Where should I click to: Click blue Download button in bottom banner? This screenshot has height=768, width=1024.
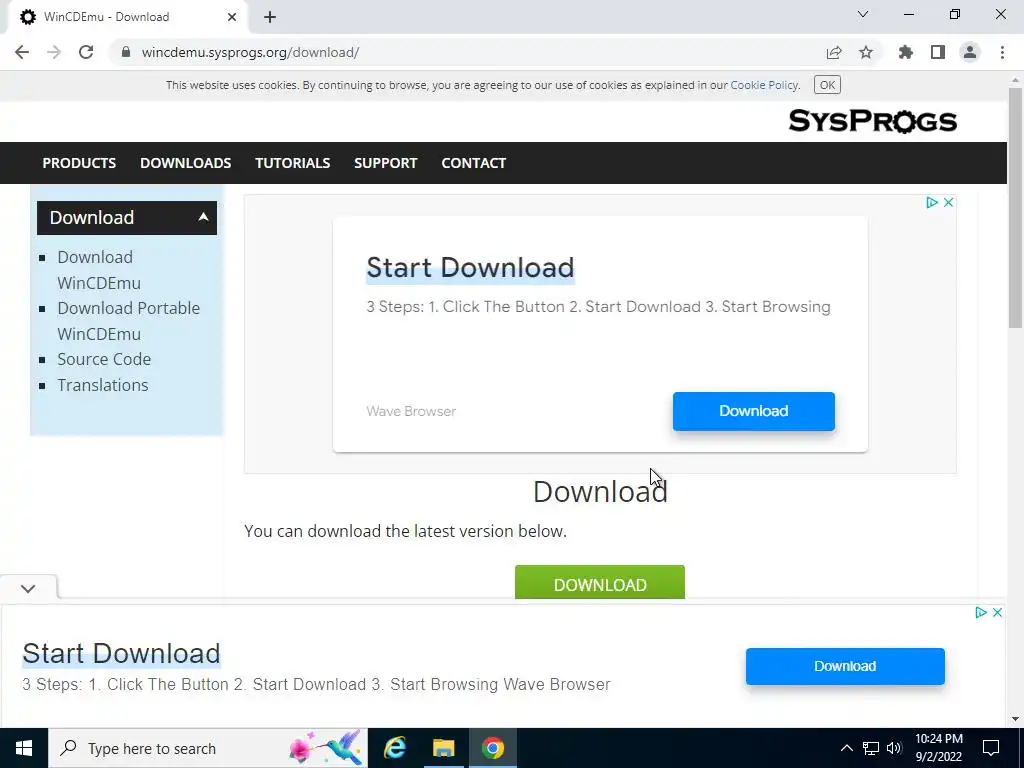click(845, 666)
